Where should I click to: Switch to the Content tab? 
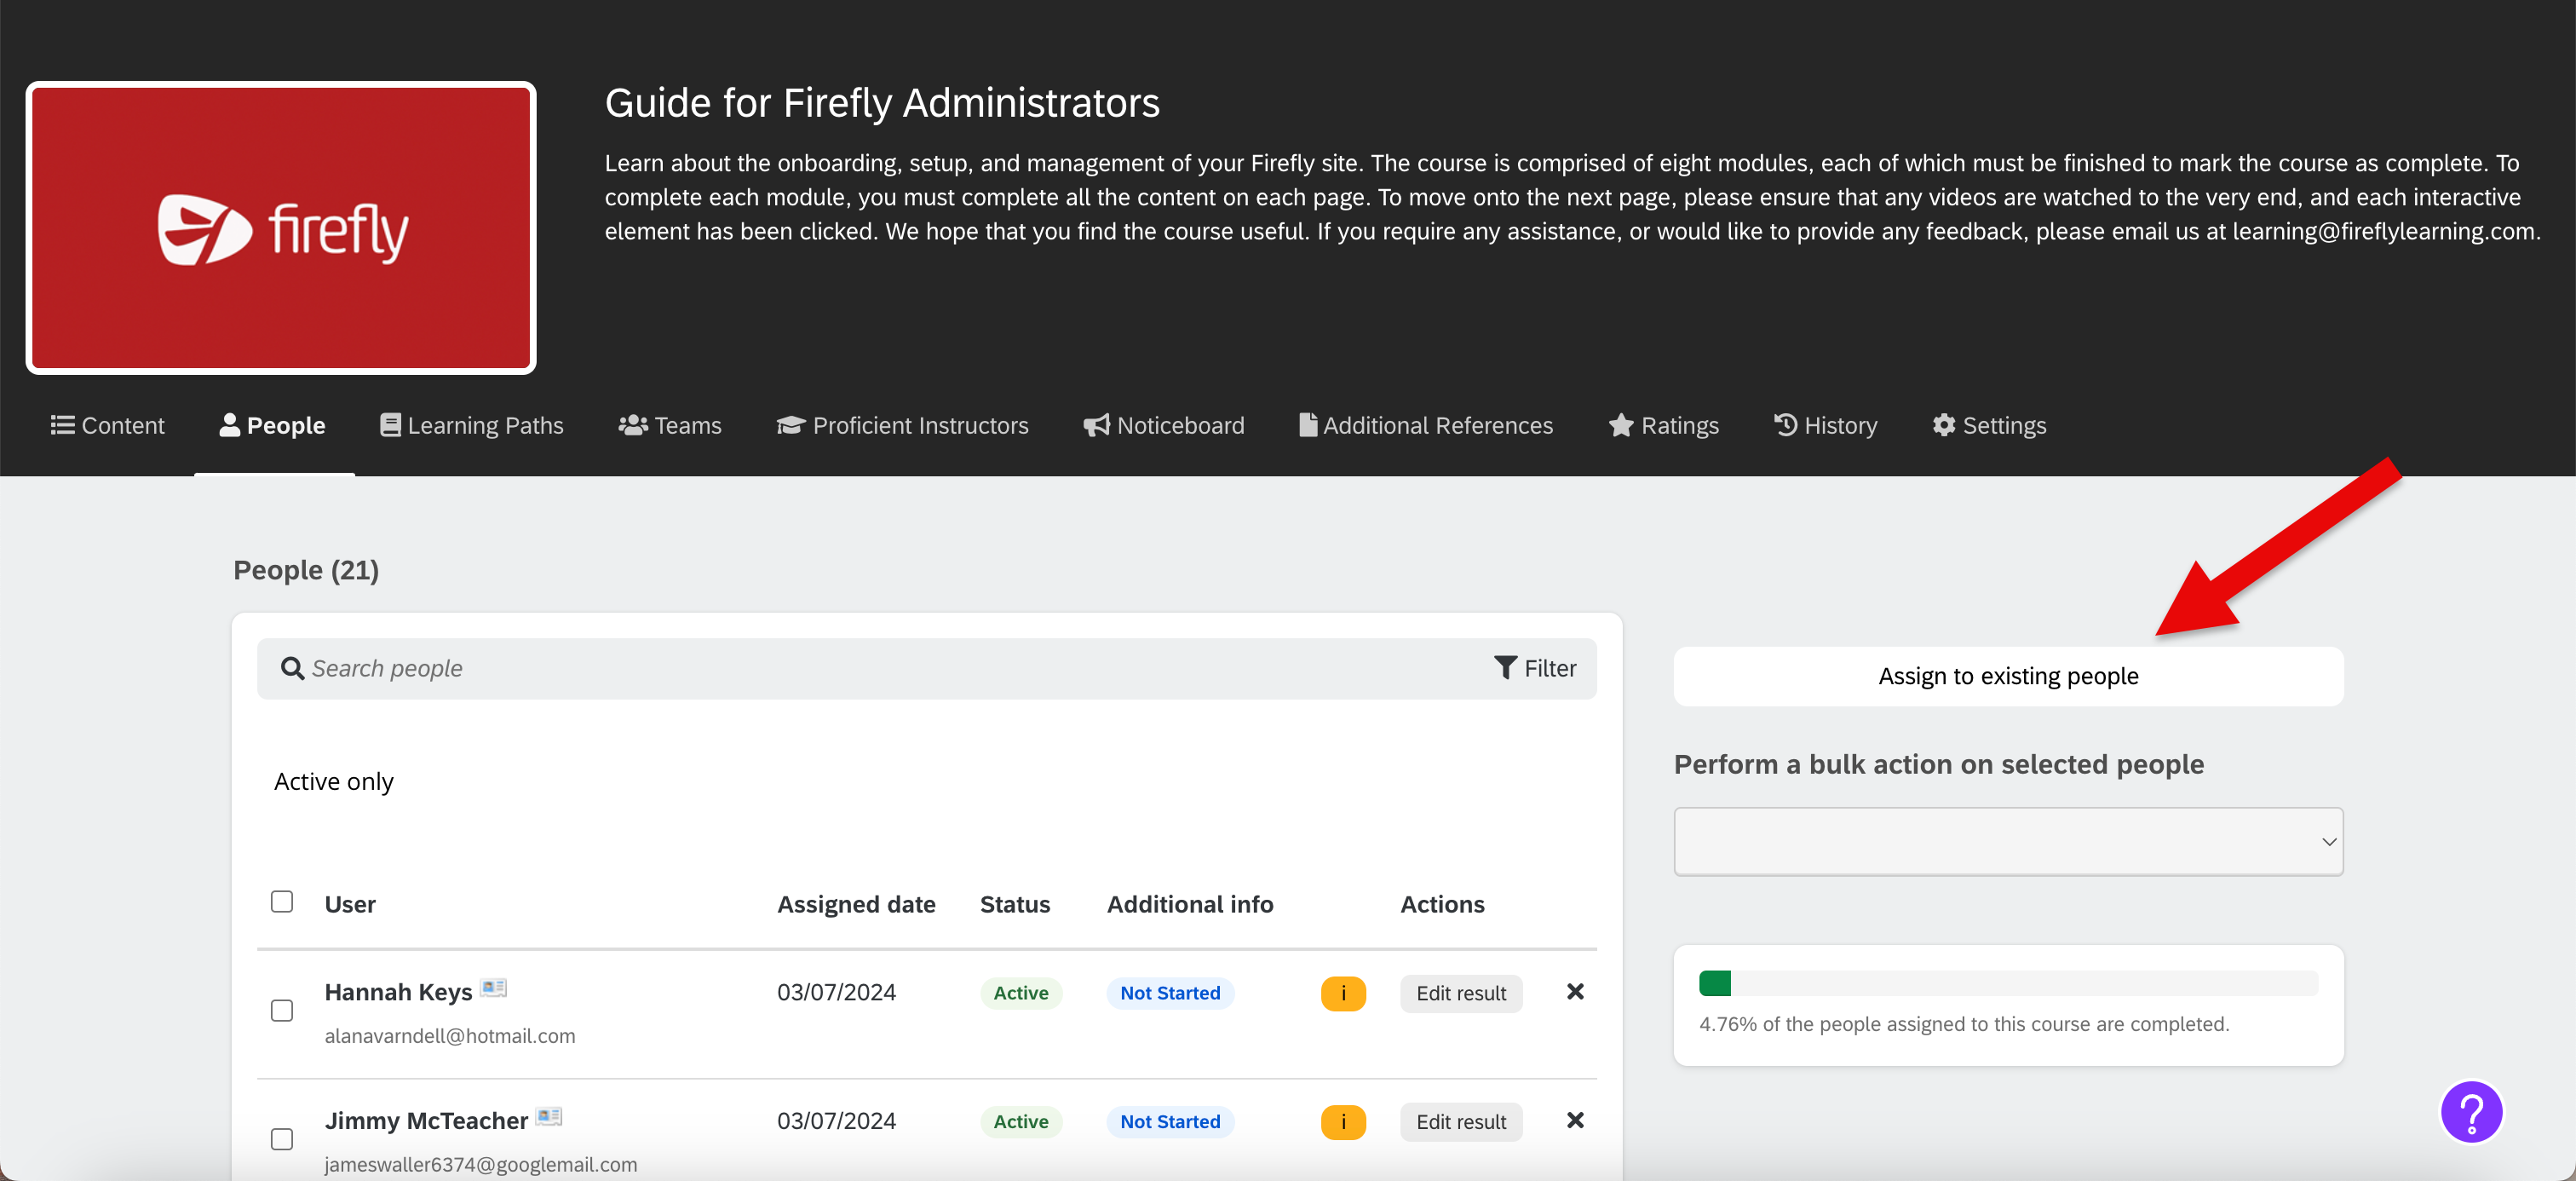click(108, 425)
